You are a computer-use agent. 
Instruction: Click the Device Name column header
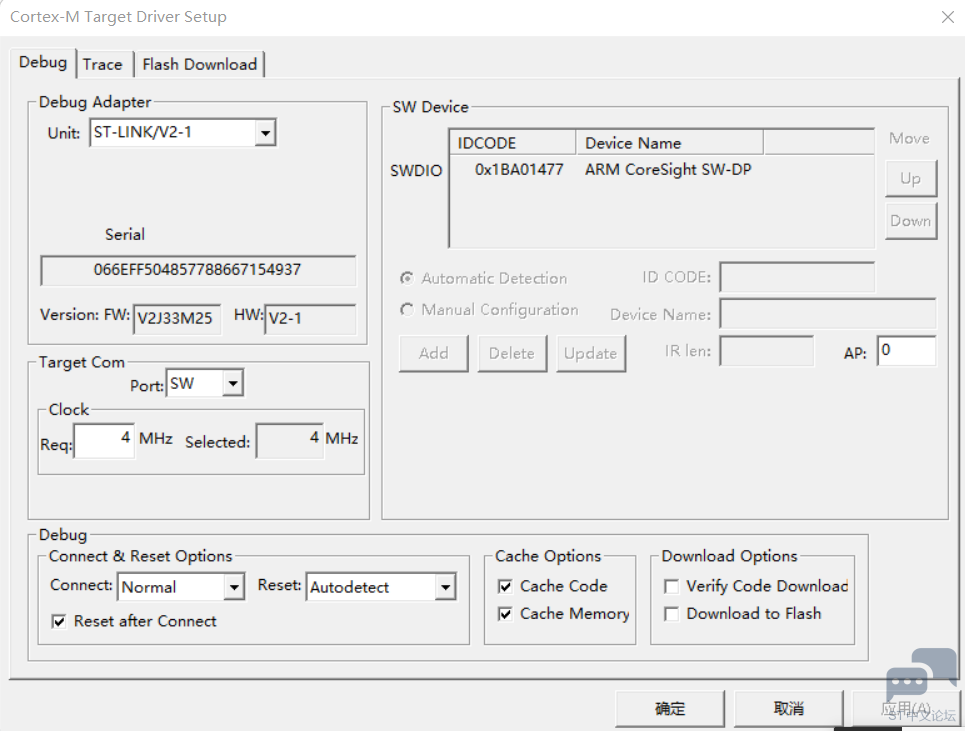pyautogui.click(x=668, y=143)
